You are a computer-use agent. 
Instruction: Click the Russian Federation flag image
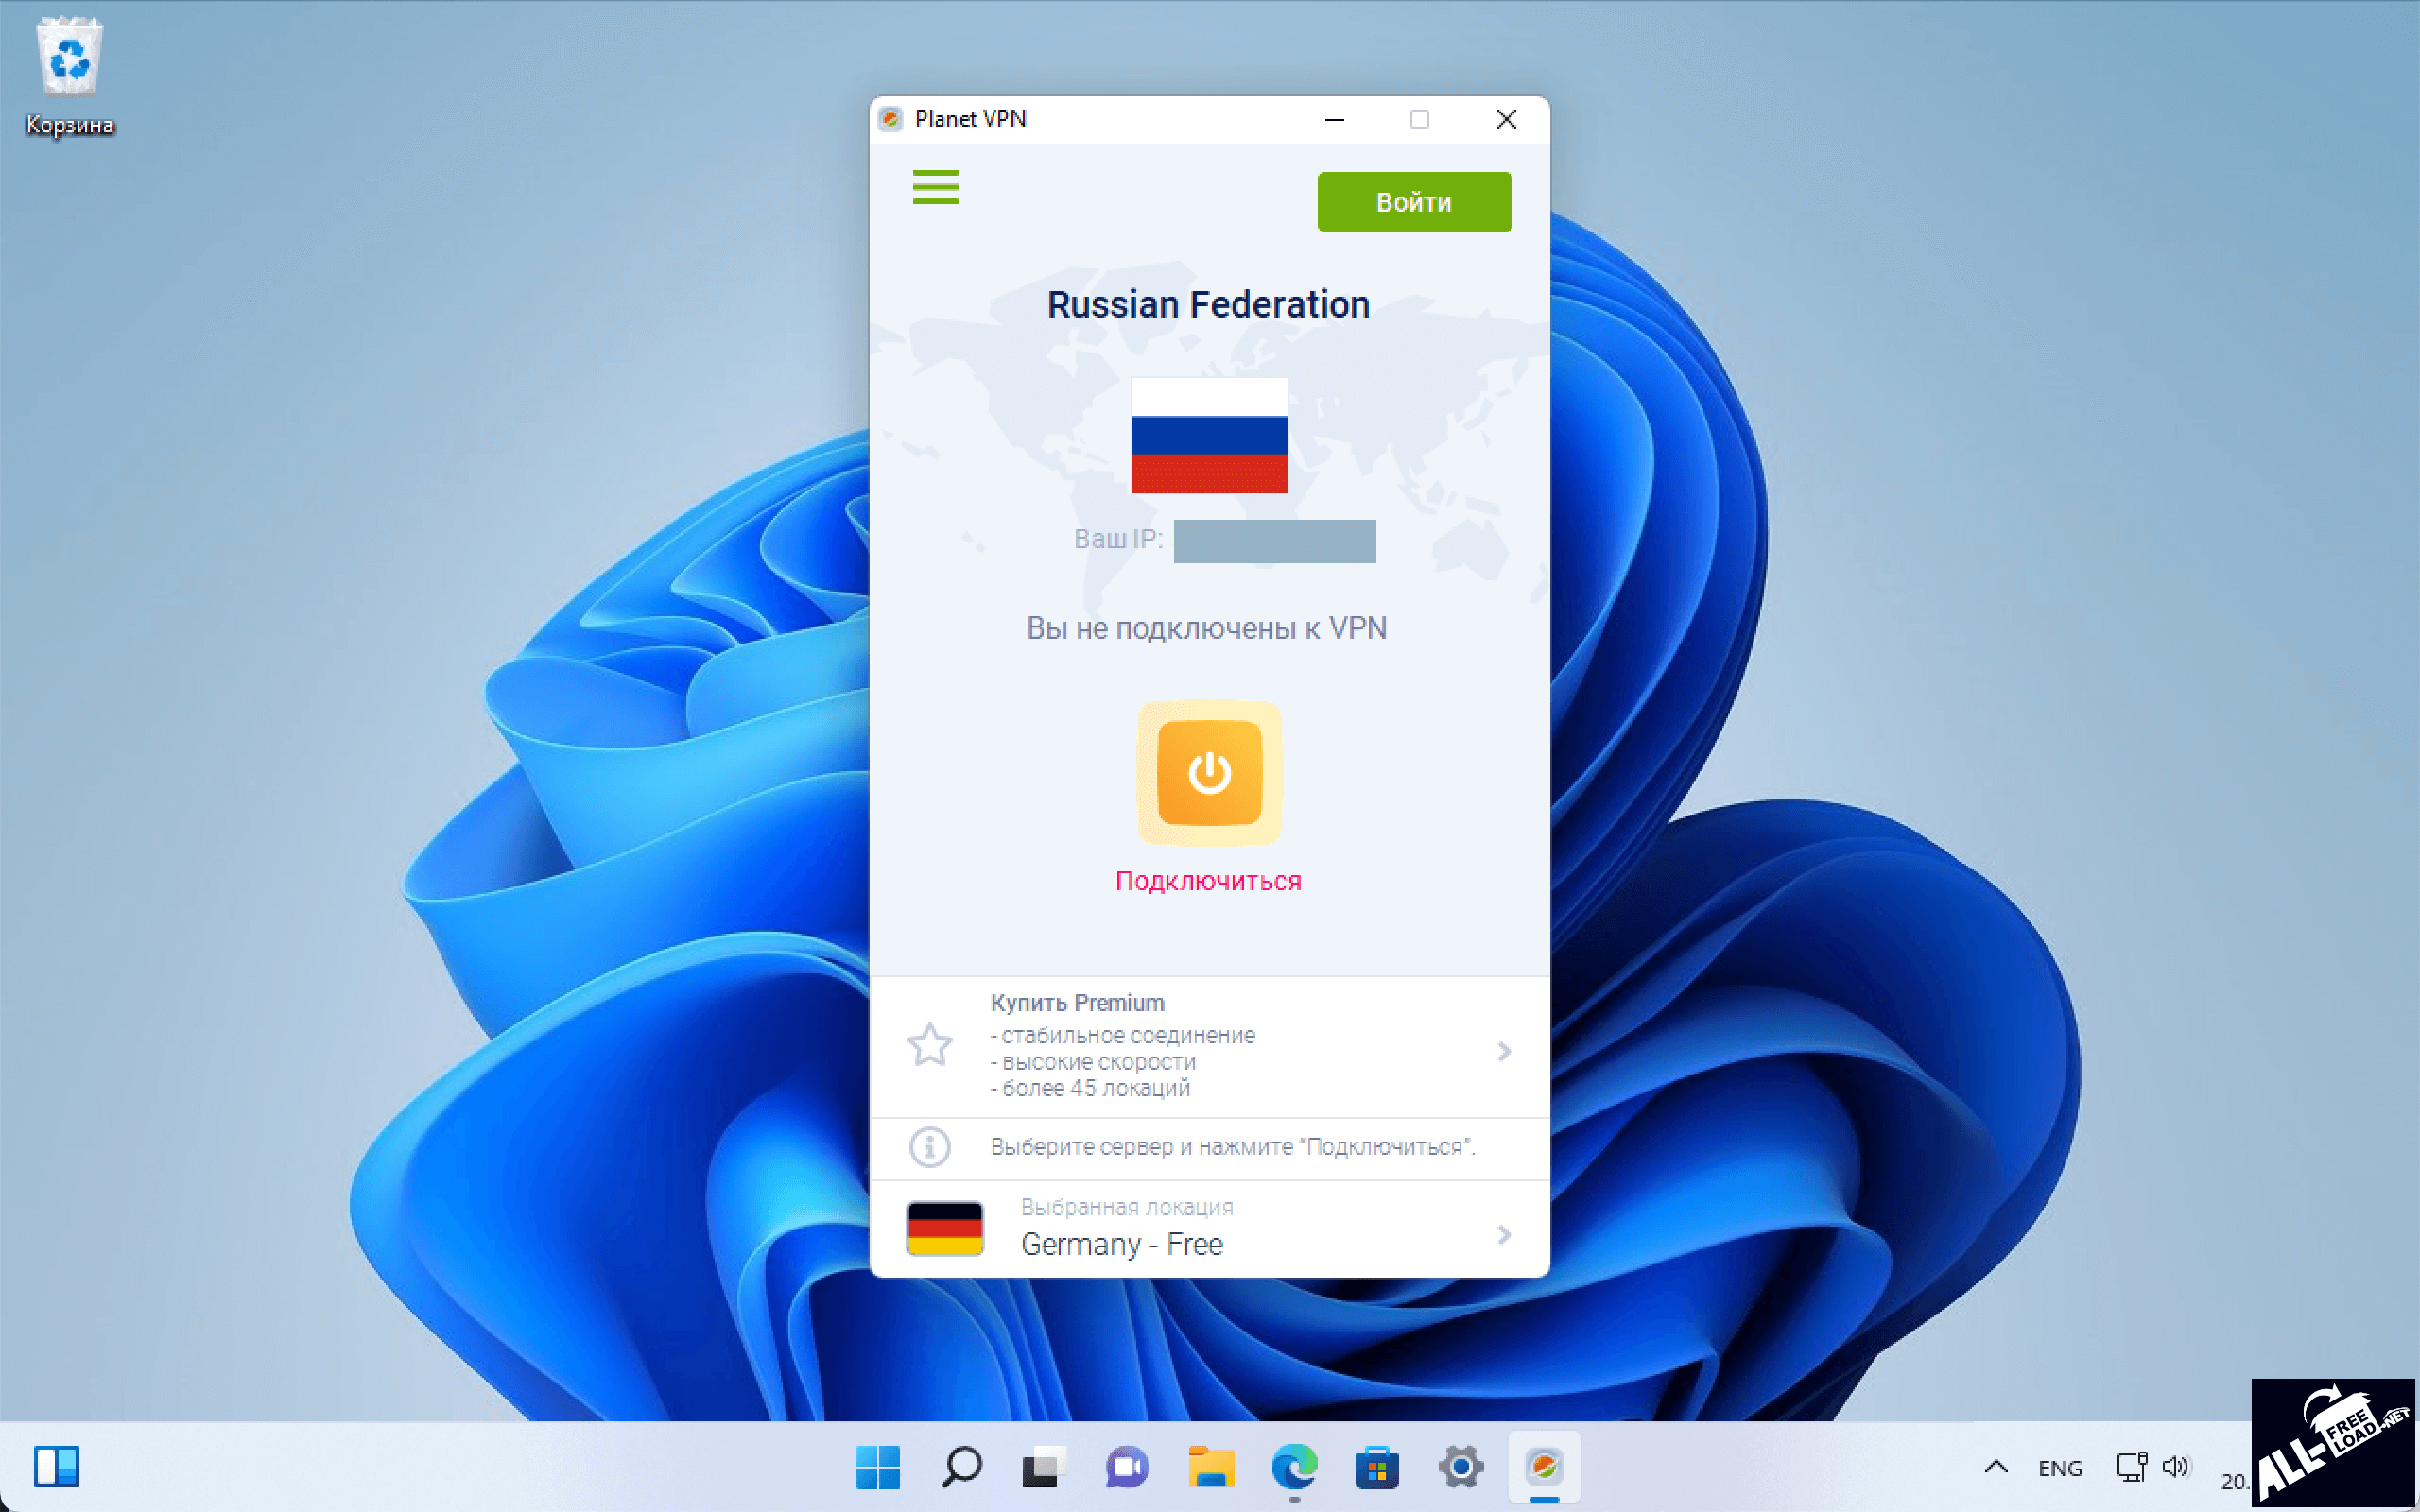(x=1209, y=435)
